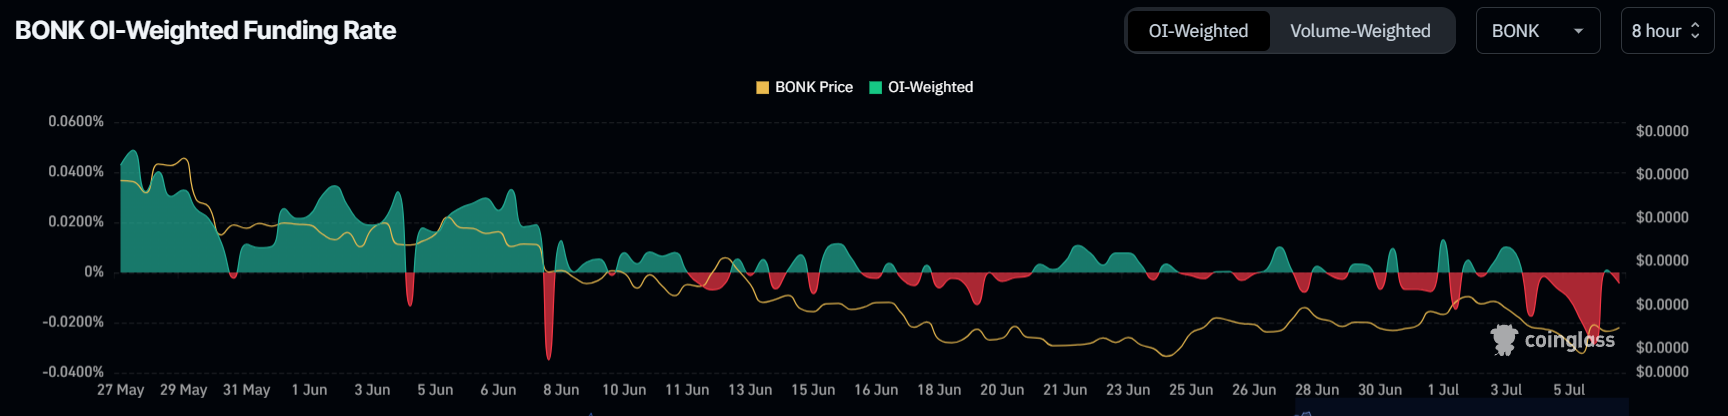
Task: Click the 30 Jun date label
Action: pos(1380,389)
